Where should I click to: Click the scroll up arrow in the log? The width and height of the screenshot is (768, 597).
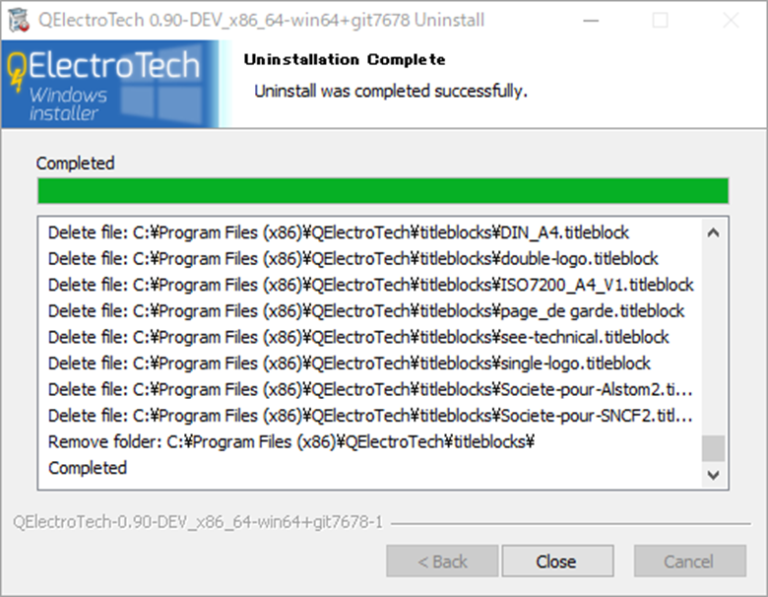point(713,233)
